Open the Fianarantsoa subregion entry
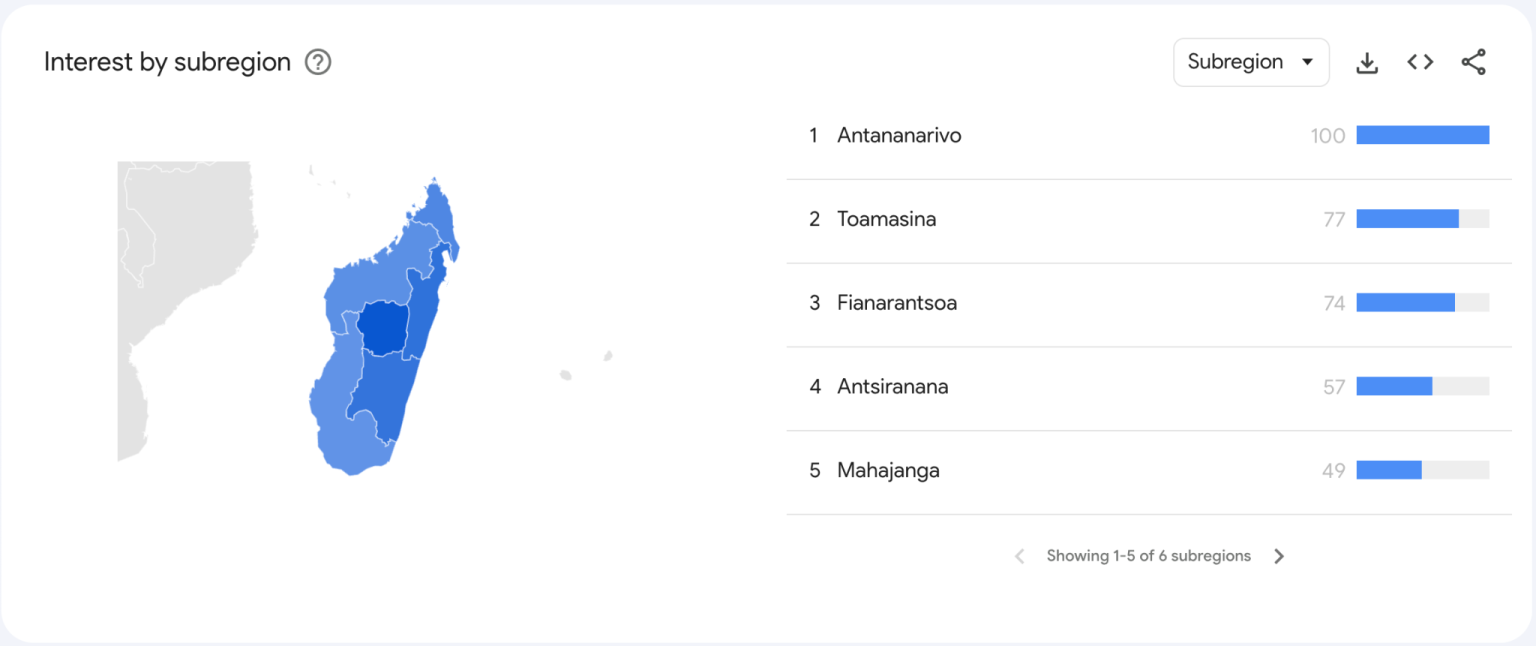 click(896, 303)
